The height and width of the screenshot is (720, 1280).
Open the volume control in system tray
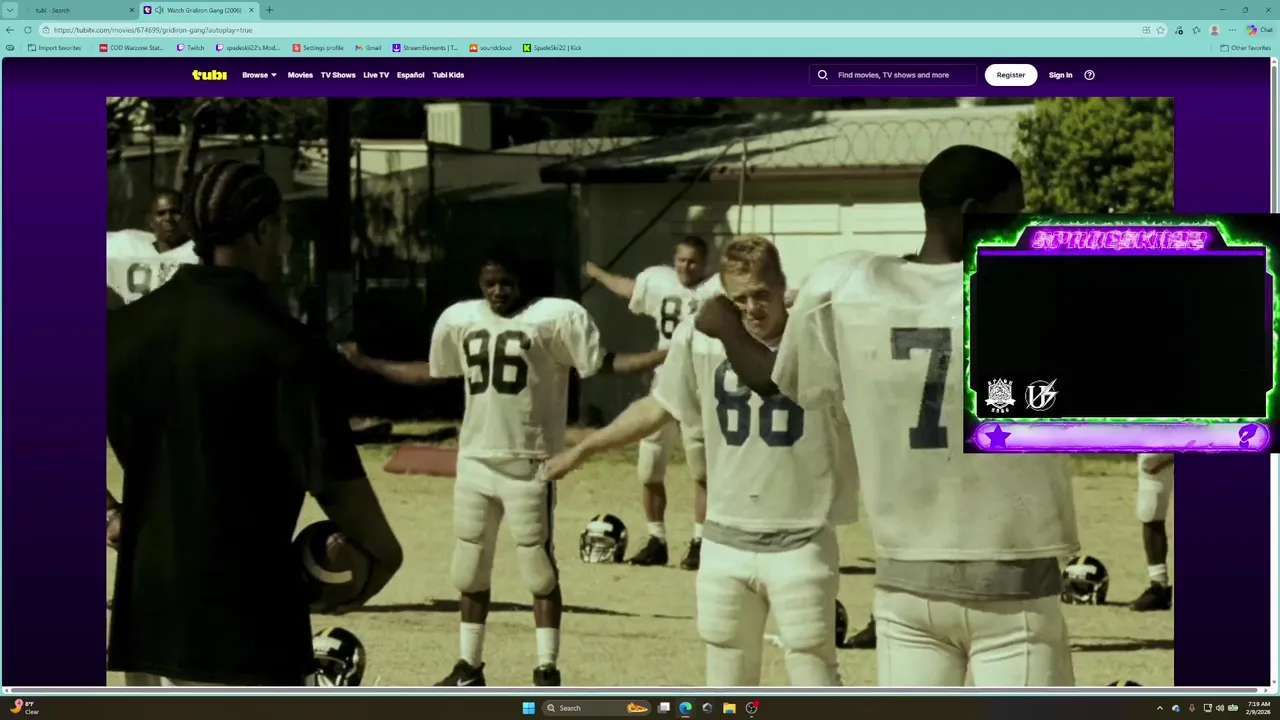1219,708
